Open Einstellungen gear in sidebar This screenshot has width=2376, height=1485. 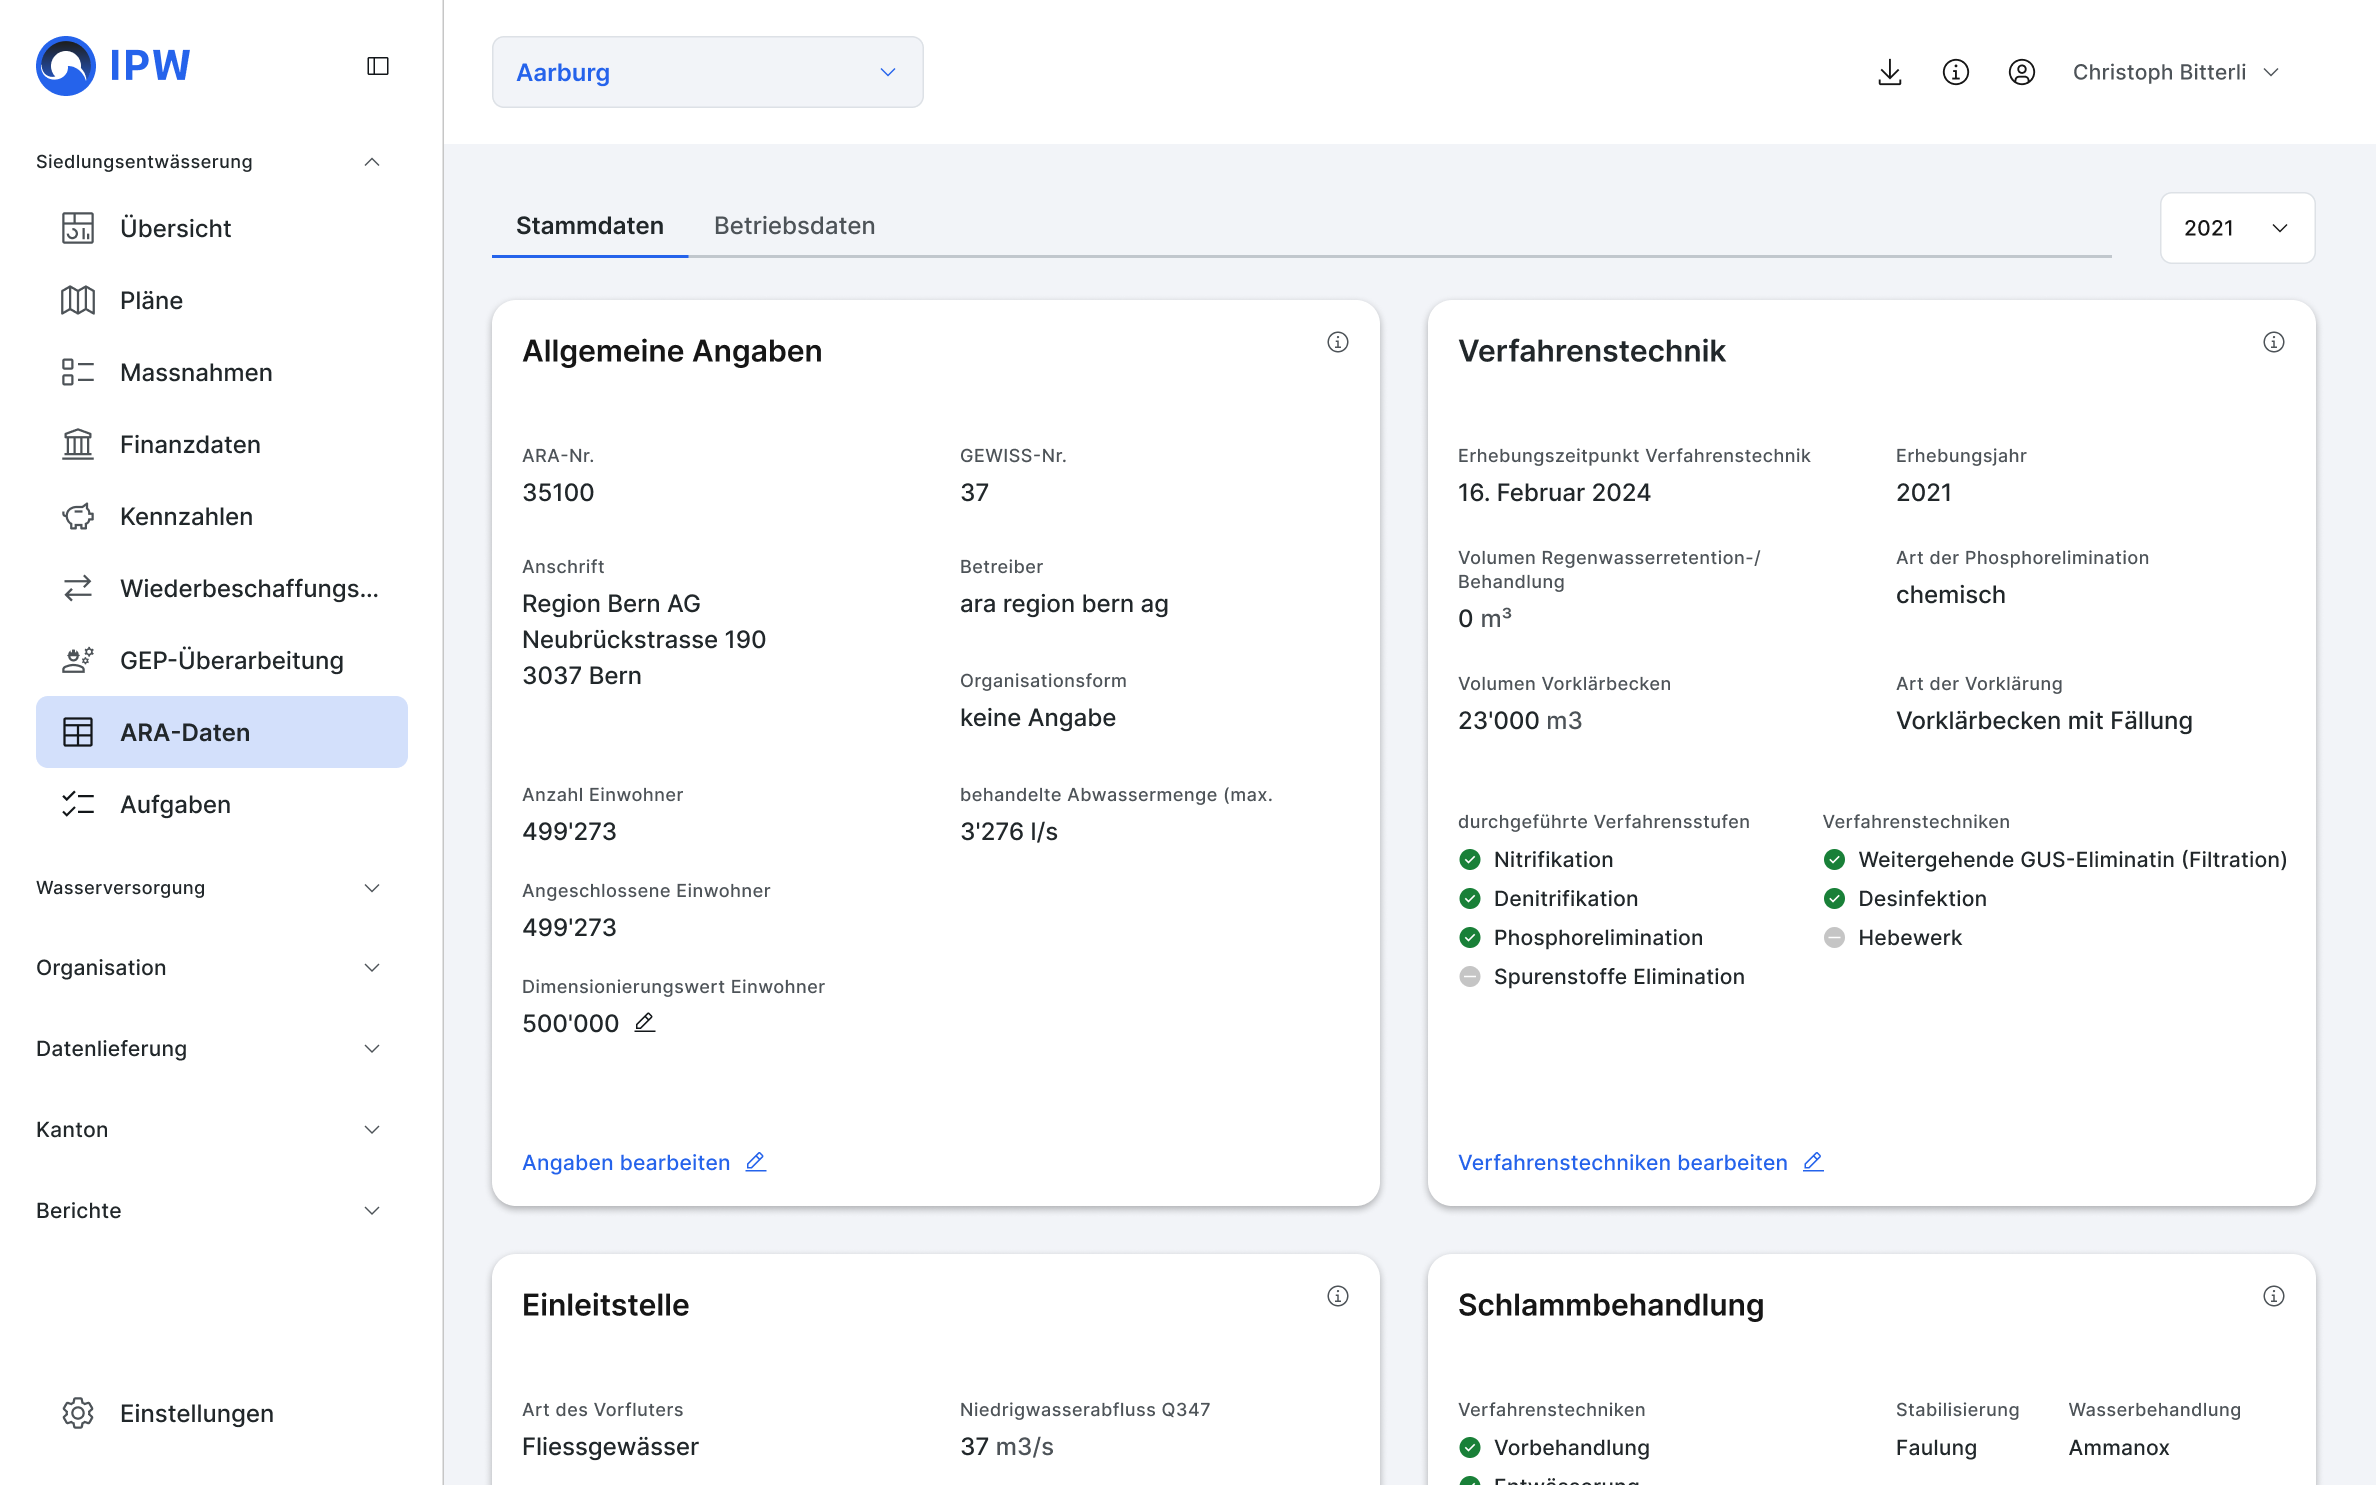tap(78, 1413)
